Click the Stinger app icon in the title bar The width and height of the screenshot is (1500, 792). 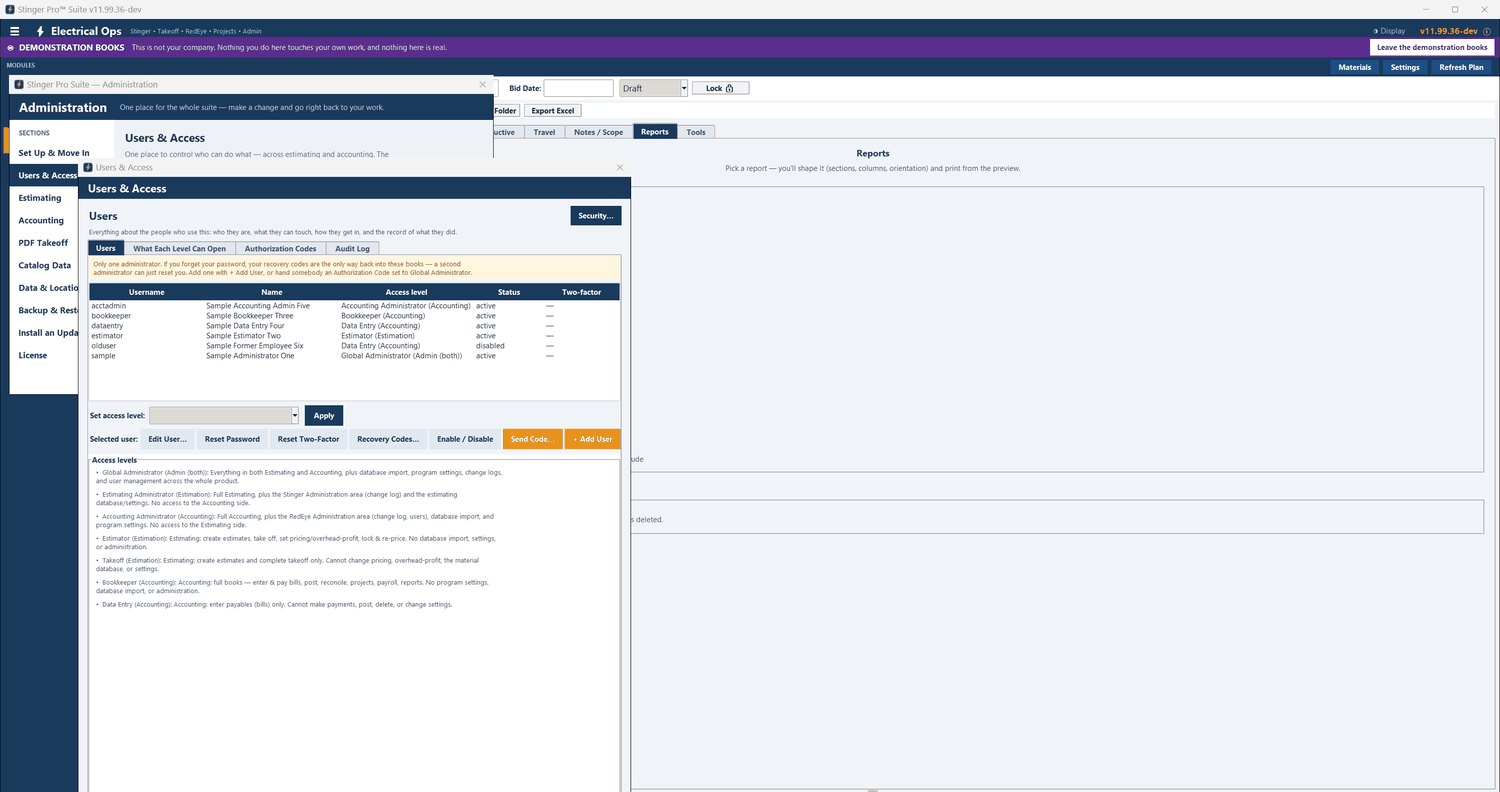(x=9, y=9)
